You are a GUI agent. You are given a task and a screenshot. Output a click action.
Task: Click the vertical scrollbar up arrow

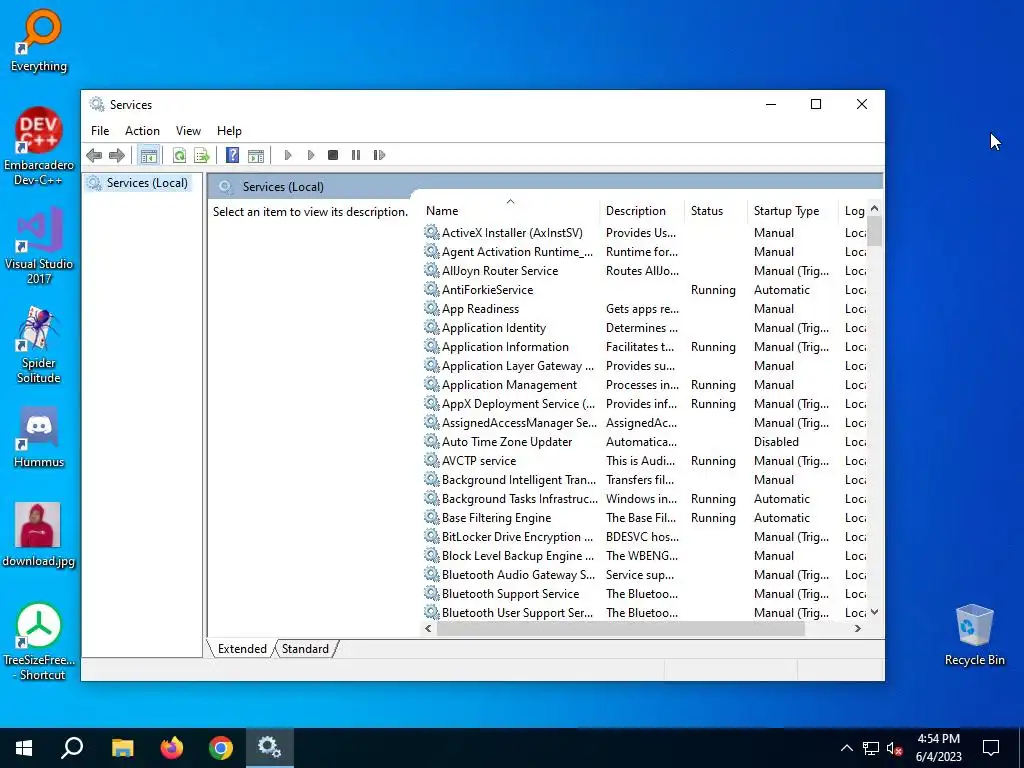tap(874, 208)
